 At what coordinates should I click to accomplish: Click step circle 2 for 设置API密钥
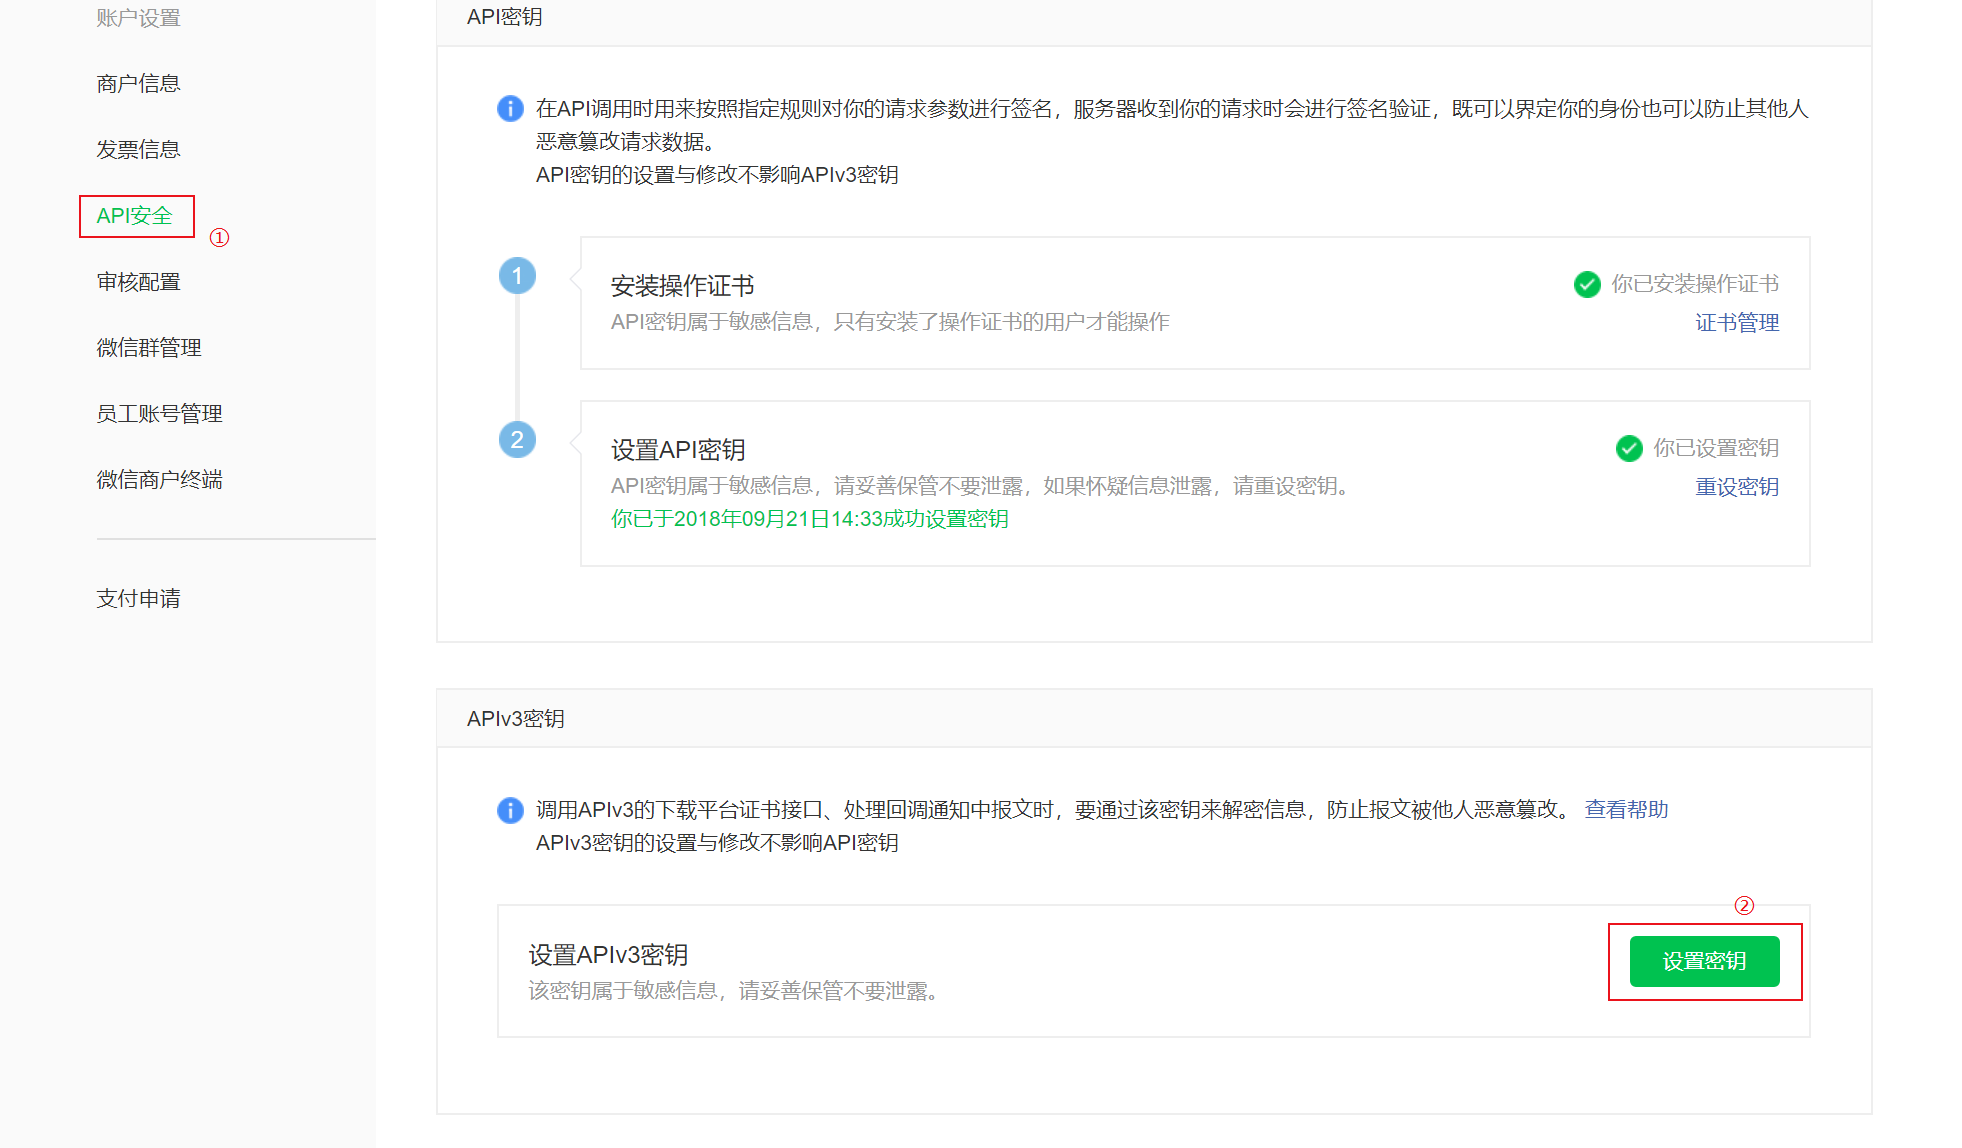click(517, 440)
